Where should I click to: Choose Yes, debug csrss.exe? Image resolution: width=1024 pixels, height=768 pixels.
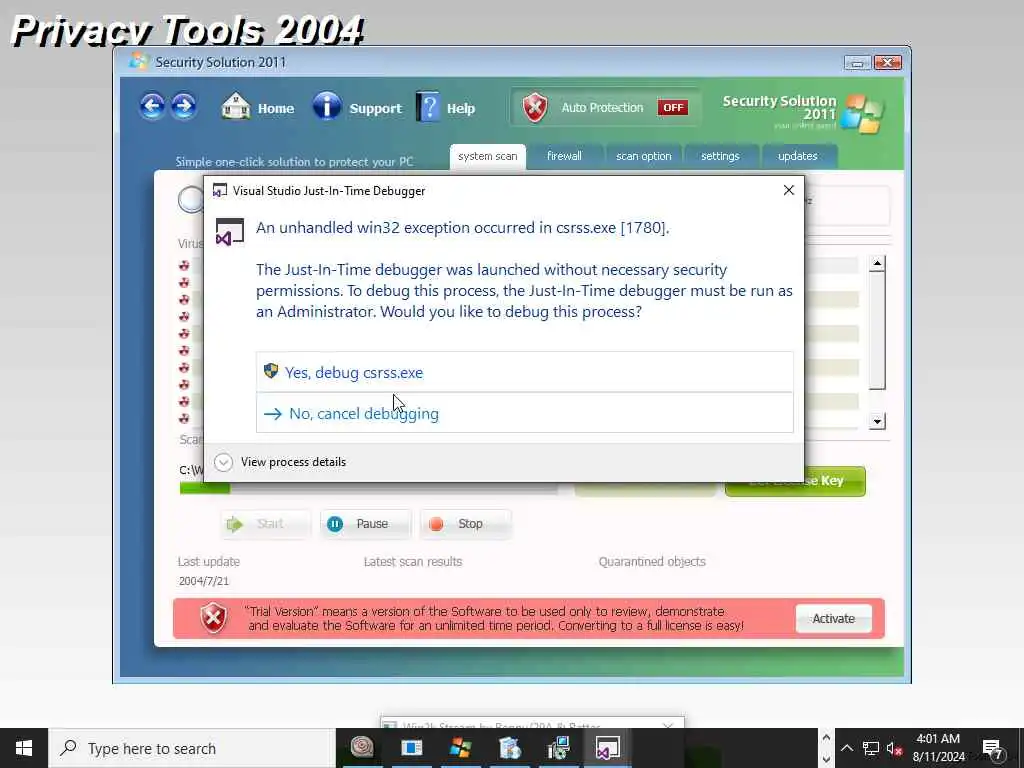click(524, 372)
